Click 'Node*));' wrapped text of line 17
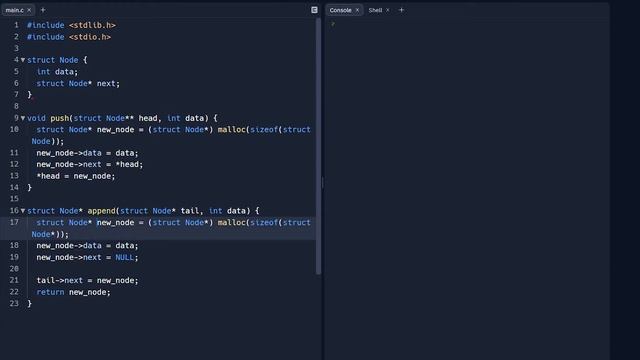640x360 pixels. (50, 234)
